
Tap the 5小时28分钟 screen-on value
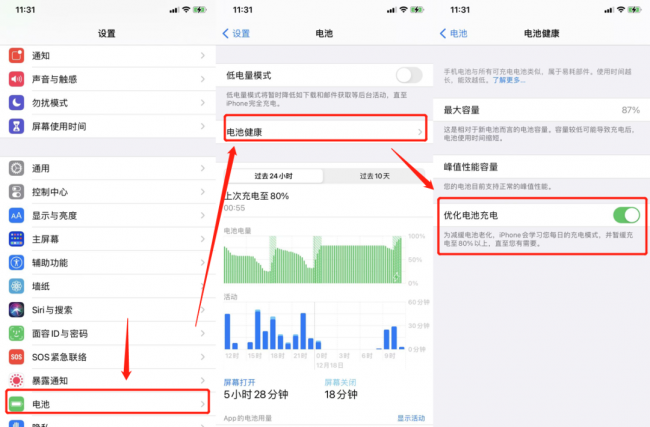(x=256, y=394)
